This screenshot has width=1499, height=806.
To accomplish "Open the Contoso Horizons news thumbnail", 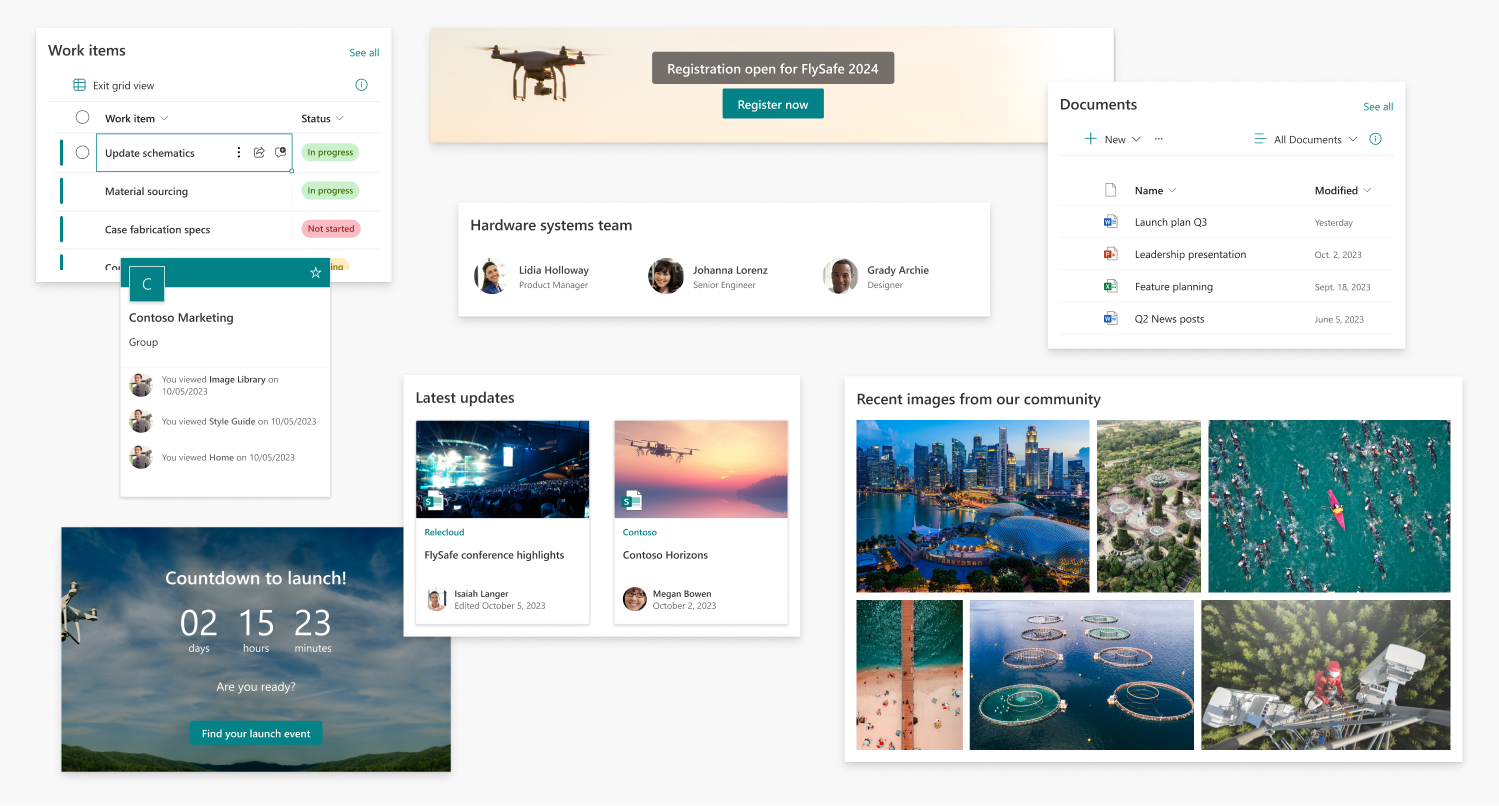I will [x=700, y=469].
